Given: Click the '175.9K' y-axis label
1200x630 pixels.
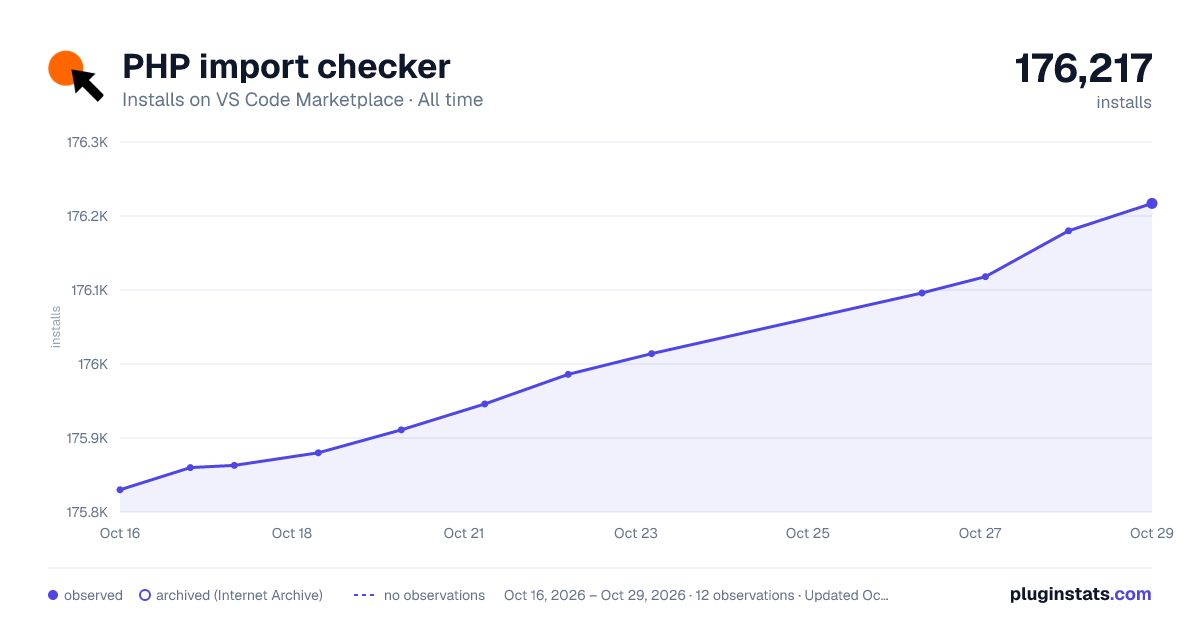Looking at the screenshot, I should (x=87, y=438).
